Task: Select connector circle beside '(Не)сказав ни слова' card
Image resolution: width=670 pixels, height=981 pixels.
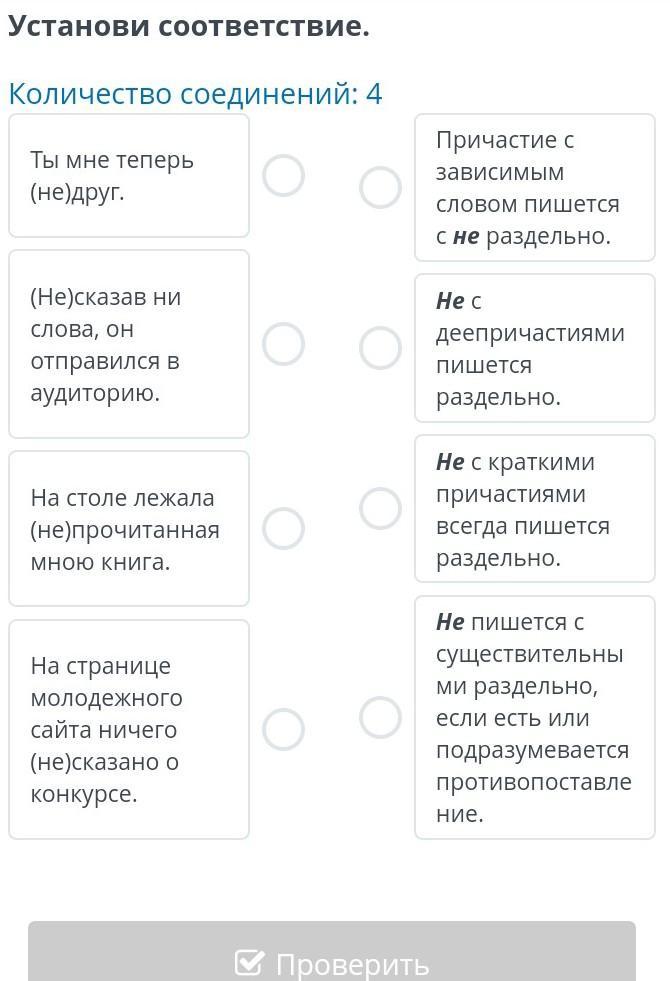Action: tap(284, 344)
